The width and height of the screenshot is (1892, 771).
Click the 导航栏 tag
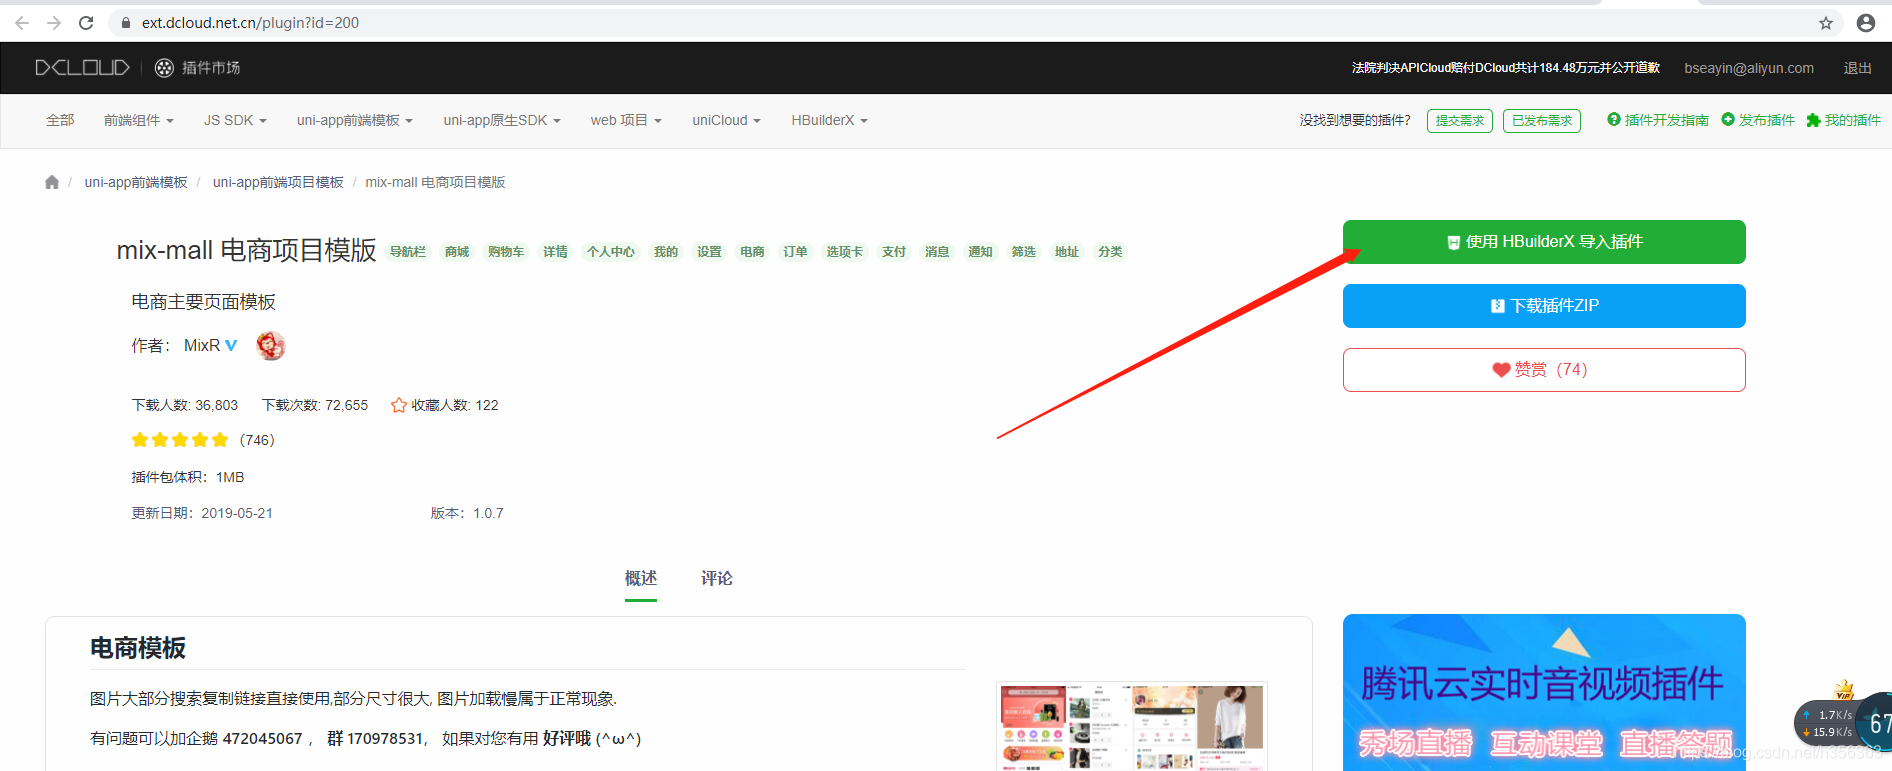(408, 252)
